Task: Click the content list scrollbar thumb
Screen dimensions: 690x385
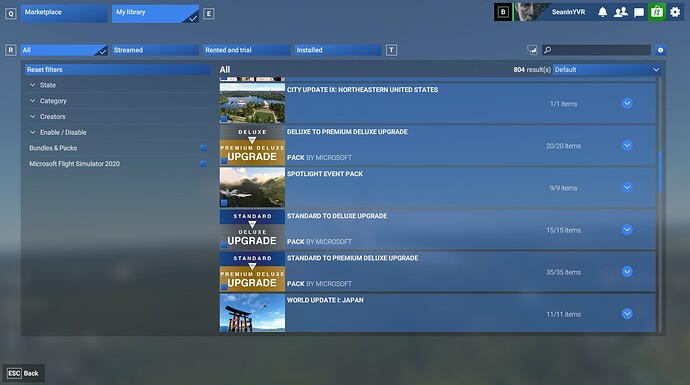Action: 660,172
